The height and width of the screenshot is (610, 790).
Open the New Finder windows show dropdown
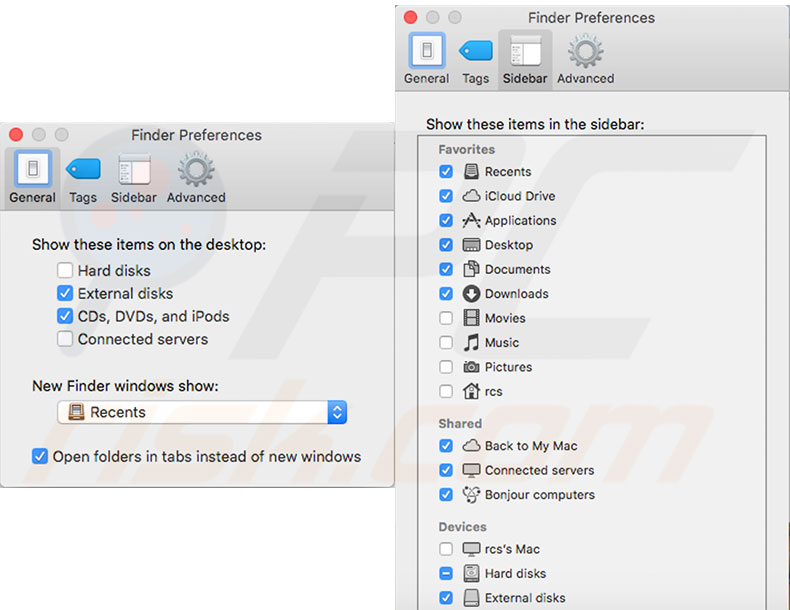(x=202, y=412)
